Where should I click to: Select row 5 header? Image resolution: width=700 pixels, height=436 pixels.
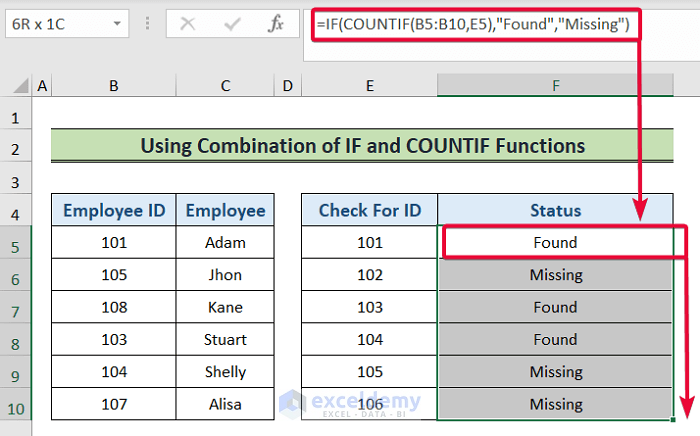pyautogui.click(x=16, y=243)
